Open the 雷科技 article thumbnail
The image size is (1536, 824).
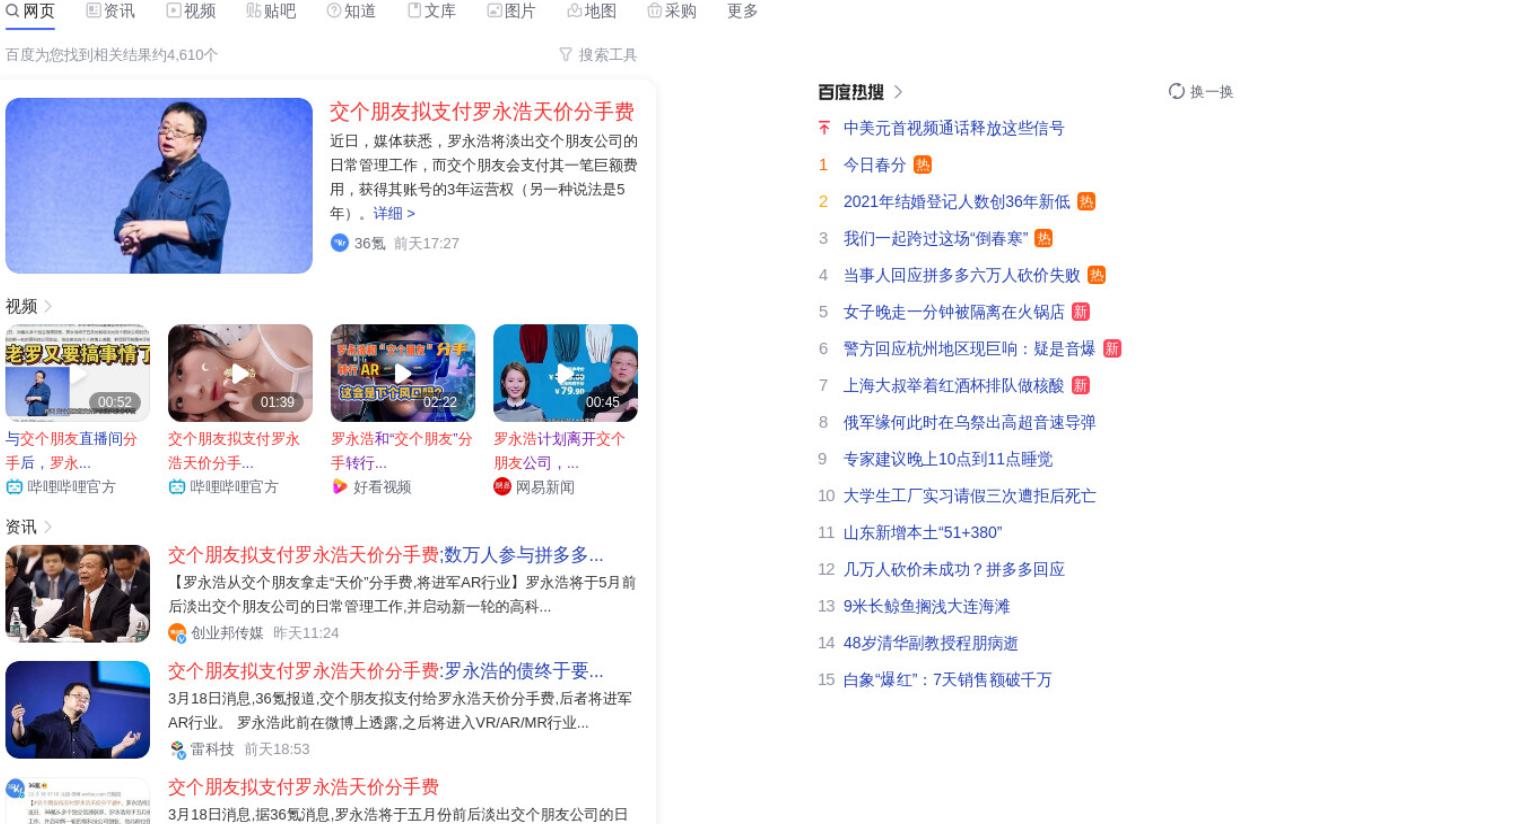tap(77, 709)
